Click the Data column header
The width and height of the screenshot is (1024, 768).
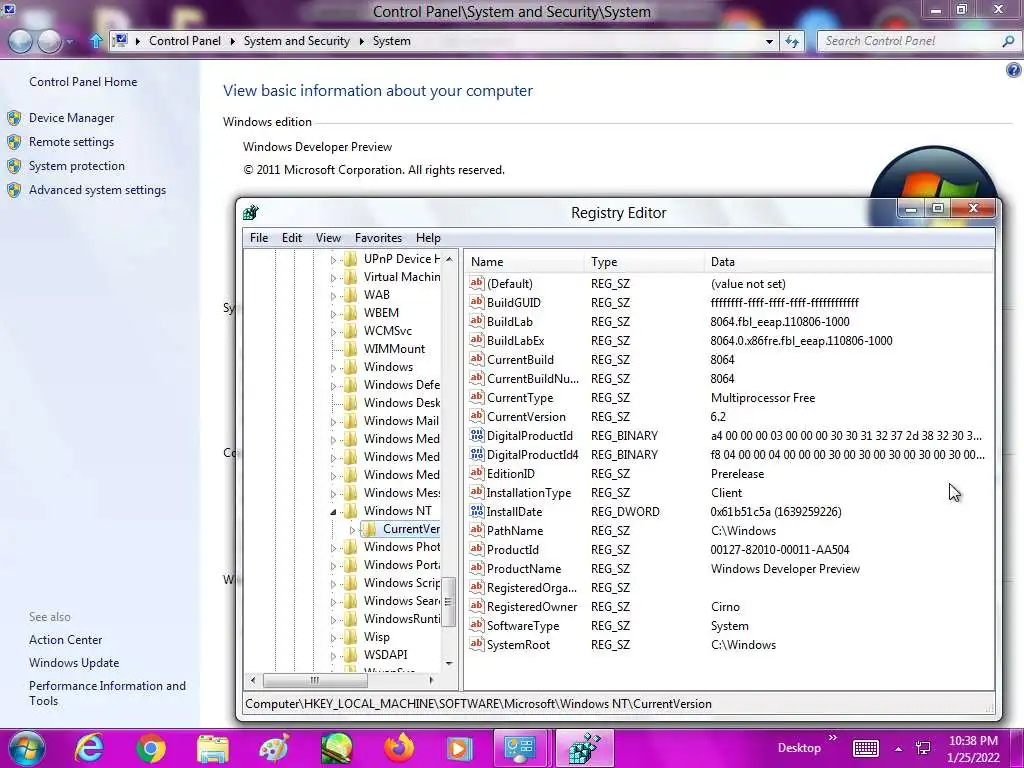(x=849, y=262)
